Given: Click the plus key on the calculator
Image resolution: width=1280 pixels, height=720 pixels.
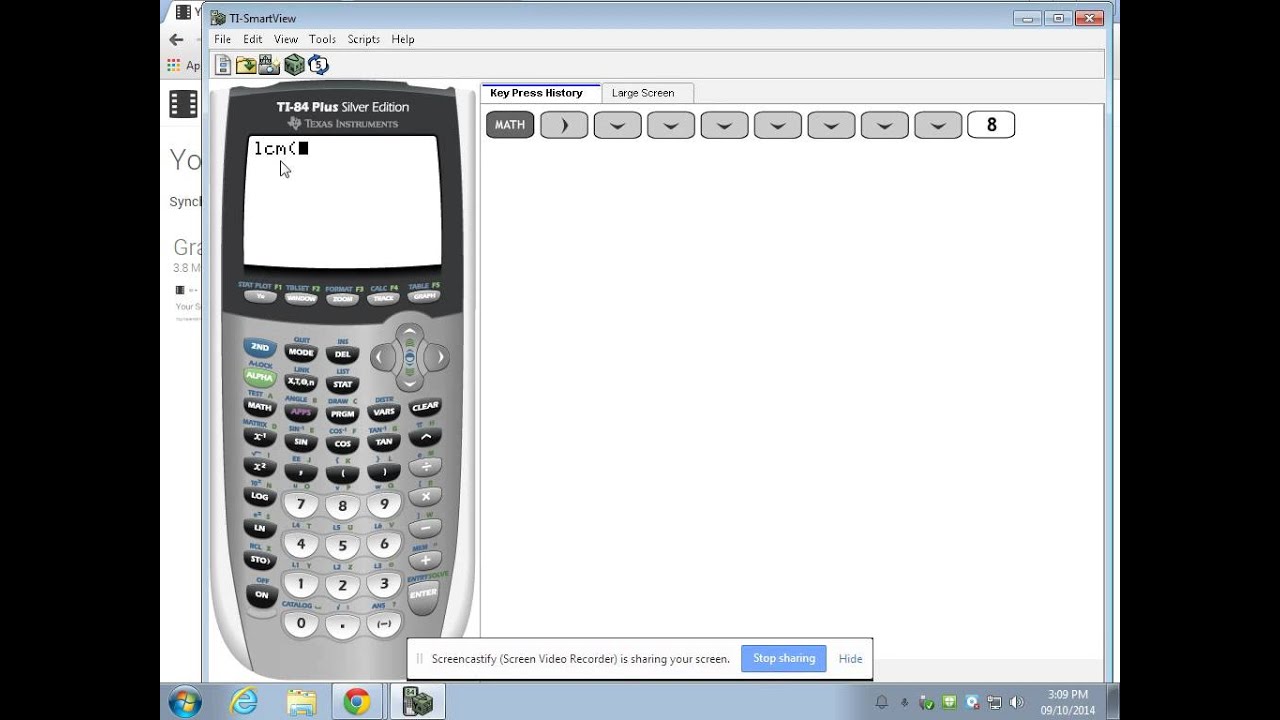Looking at the screenshot, I should point(425,561).
